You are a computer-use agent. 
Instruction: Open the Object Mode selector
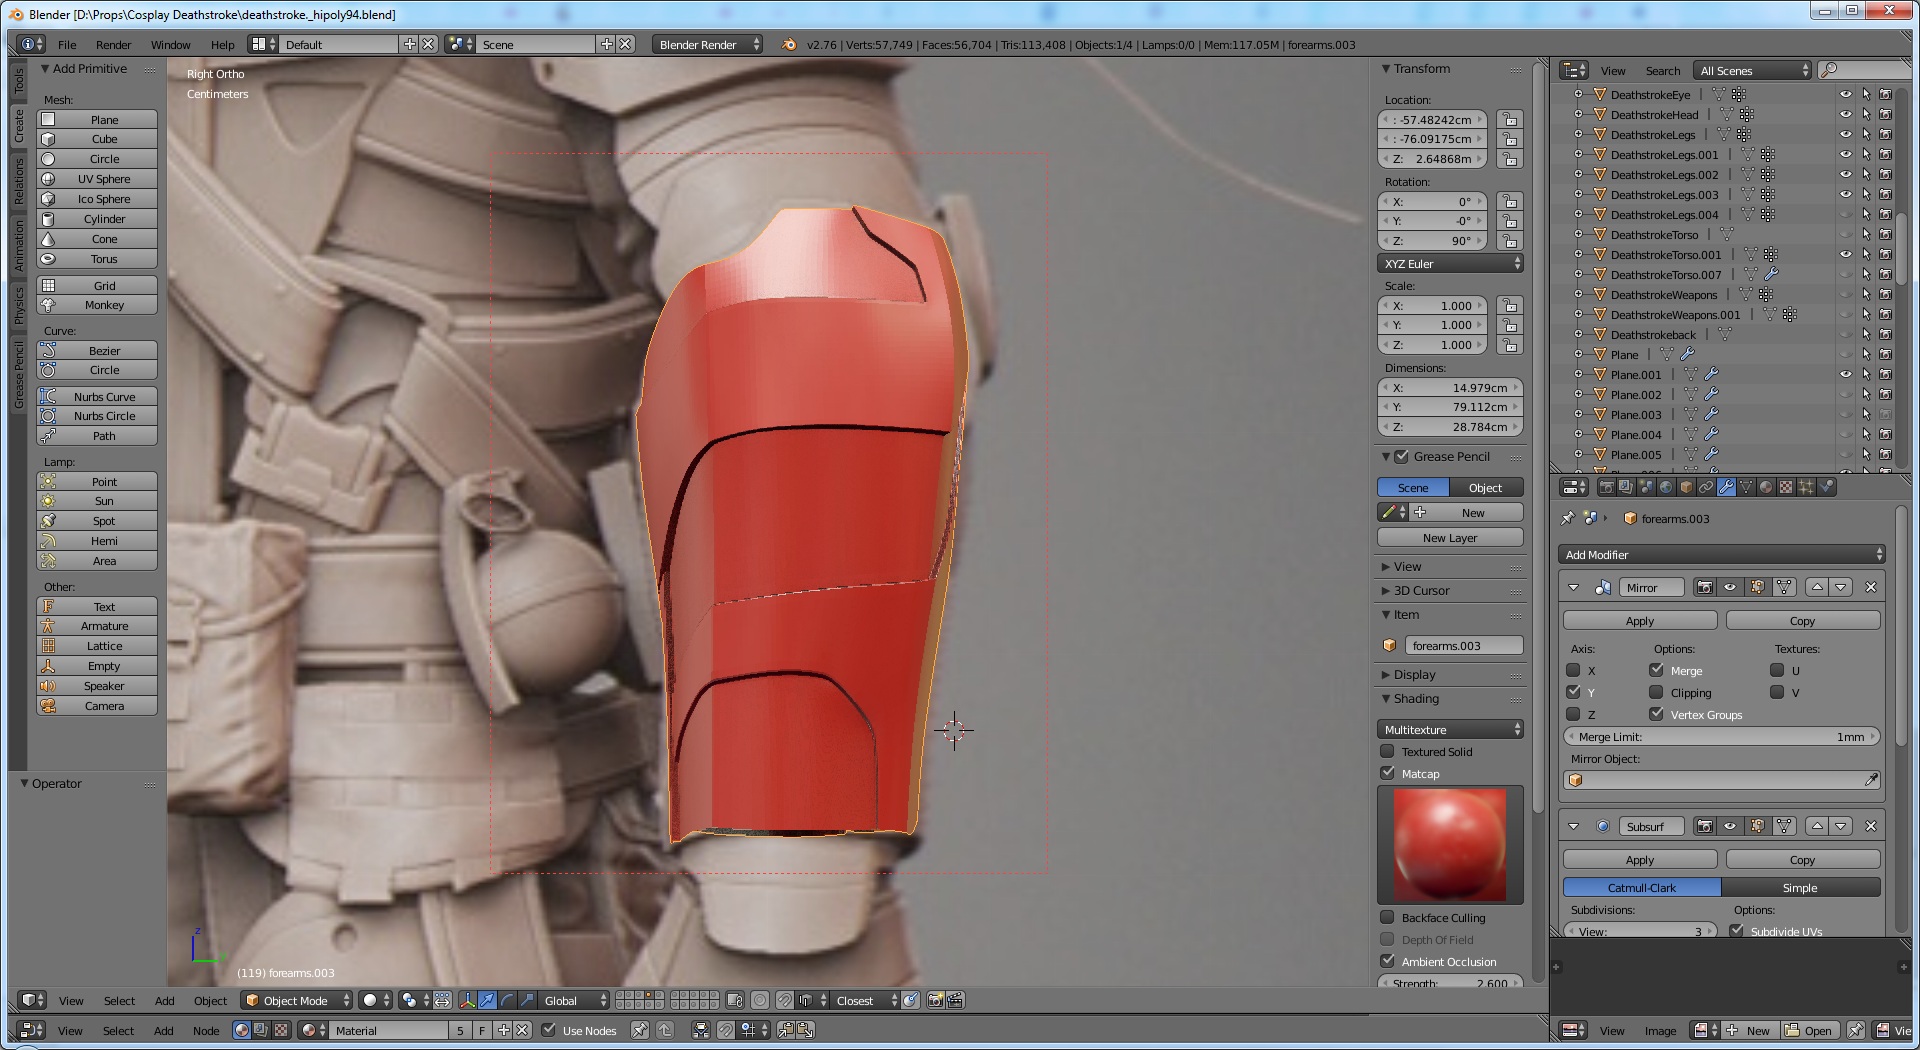(x=296, y=1000)
